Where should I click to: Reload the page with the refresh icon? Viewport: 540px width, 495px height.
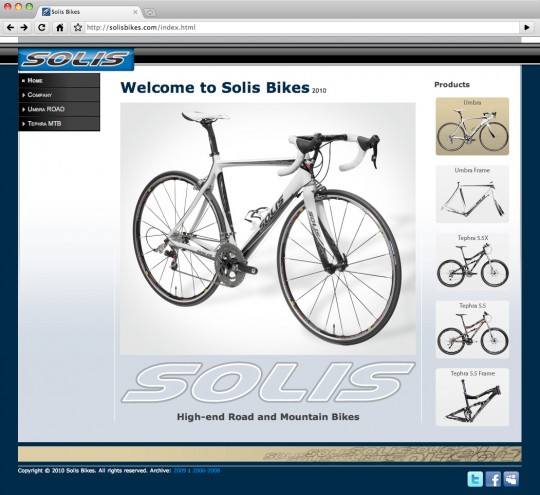(42, 27)
